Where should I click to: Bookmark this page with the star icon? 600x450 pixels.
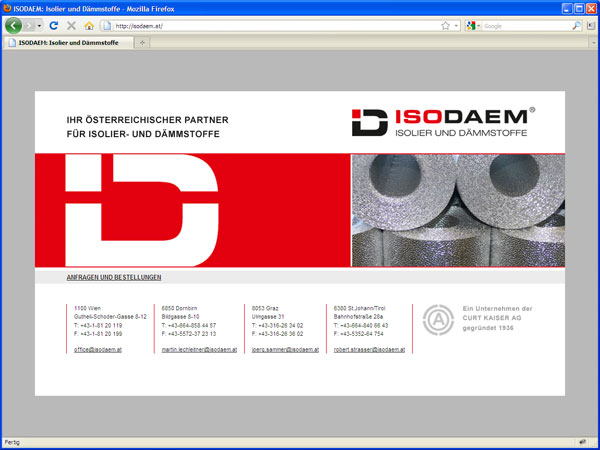pos(445,26)
